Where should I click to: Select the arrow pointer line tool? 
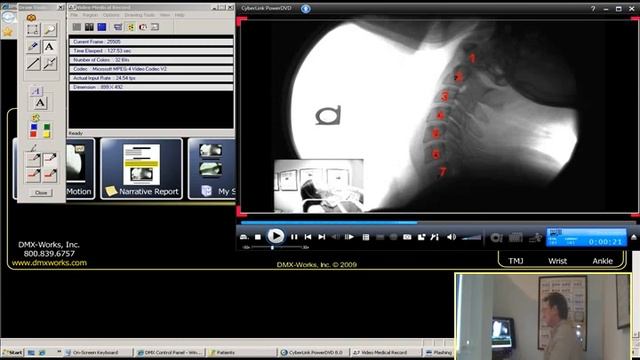click(x=50, y=64)
